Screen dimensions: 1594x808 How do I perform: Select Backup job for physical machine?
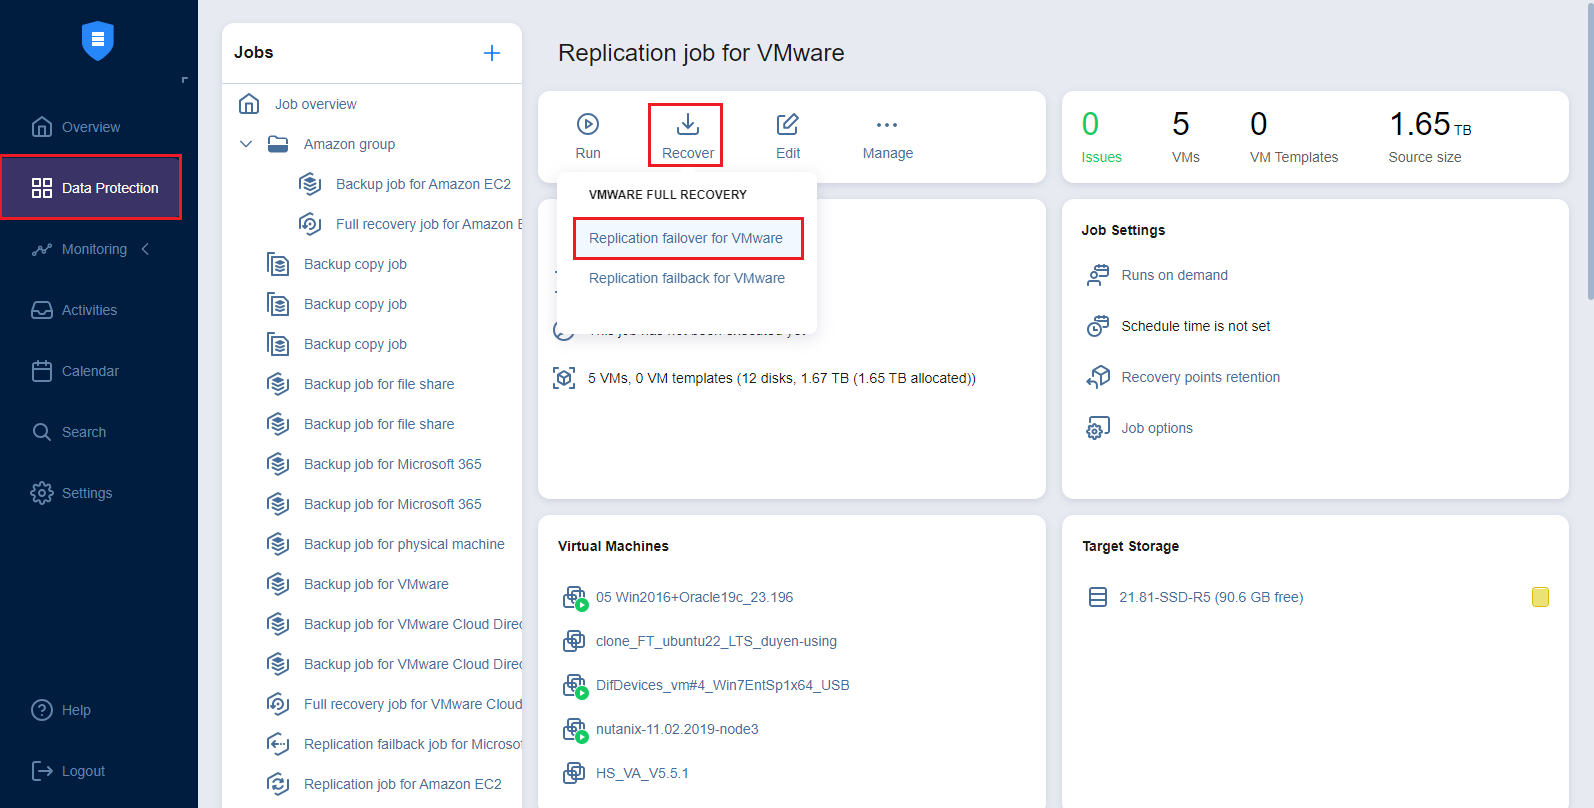point(404,544)
